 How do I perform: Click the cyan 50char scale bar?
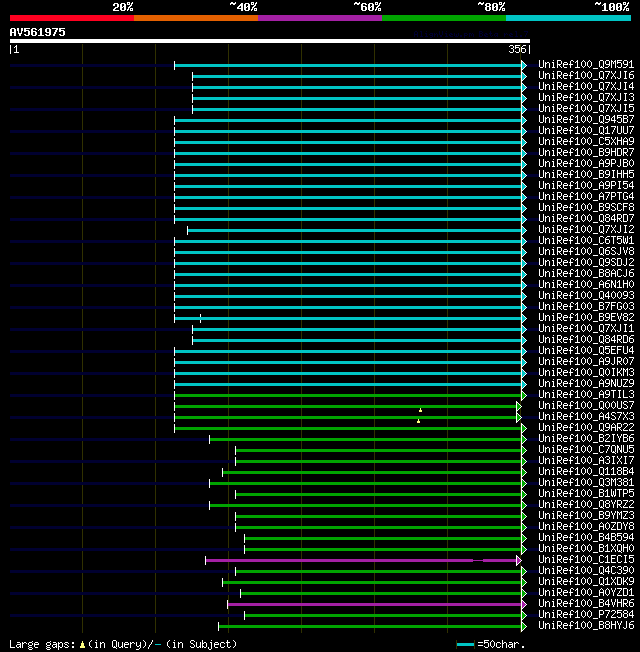pyautogui.click(x=465, y=645)
